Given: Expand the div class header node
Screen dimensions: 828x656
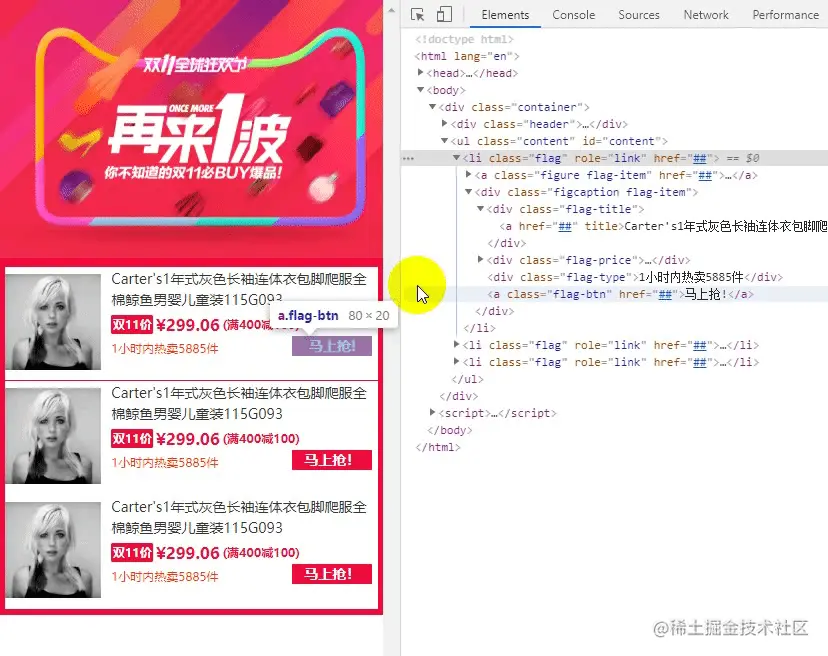Looking at the screenshot, I should click(x=444, y=124).
